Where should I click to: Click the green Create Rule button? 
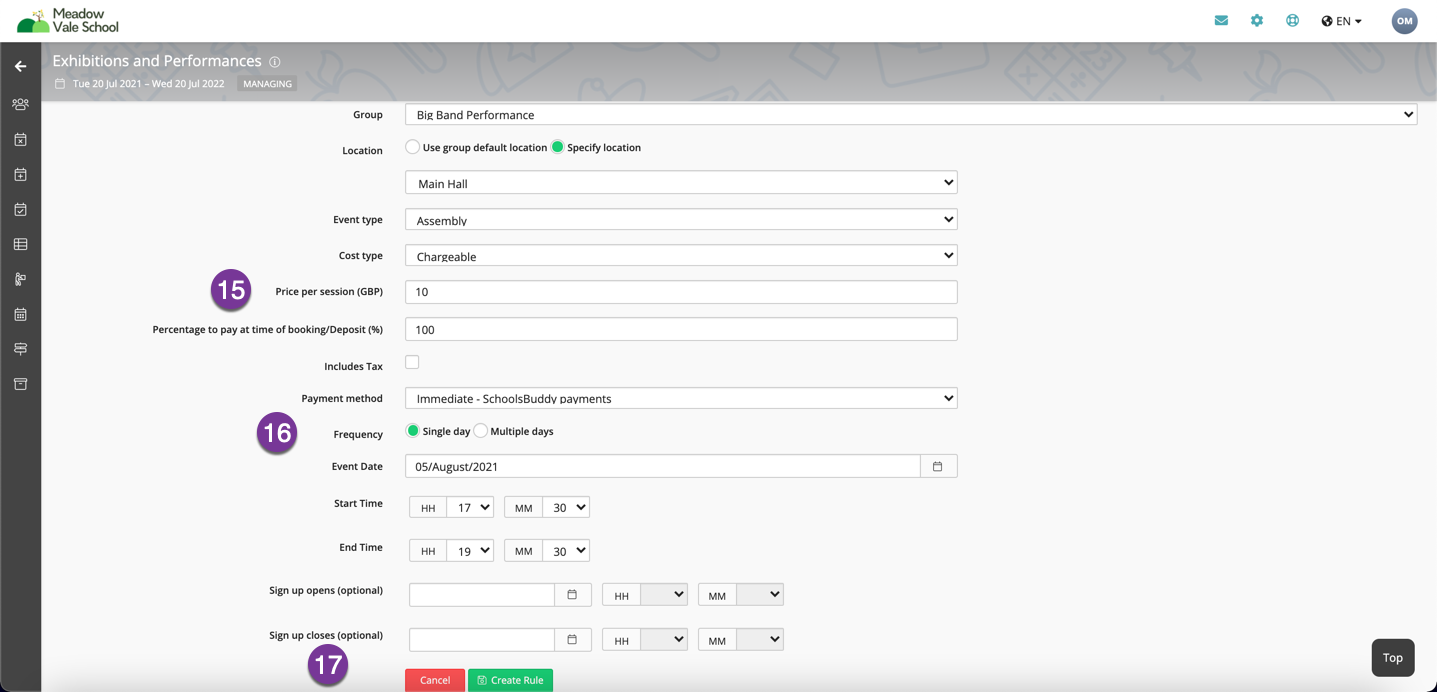510,680
